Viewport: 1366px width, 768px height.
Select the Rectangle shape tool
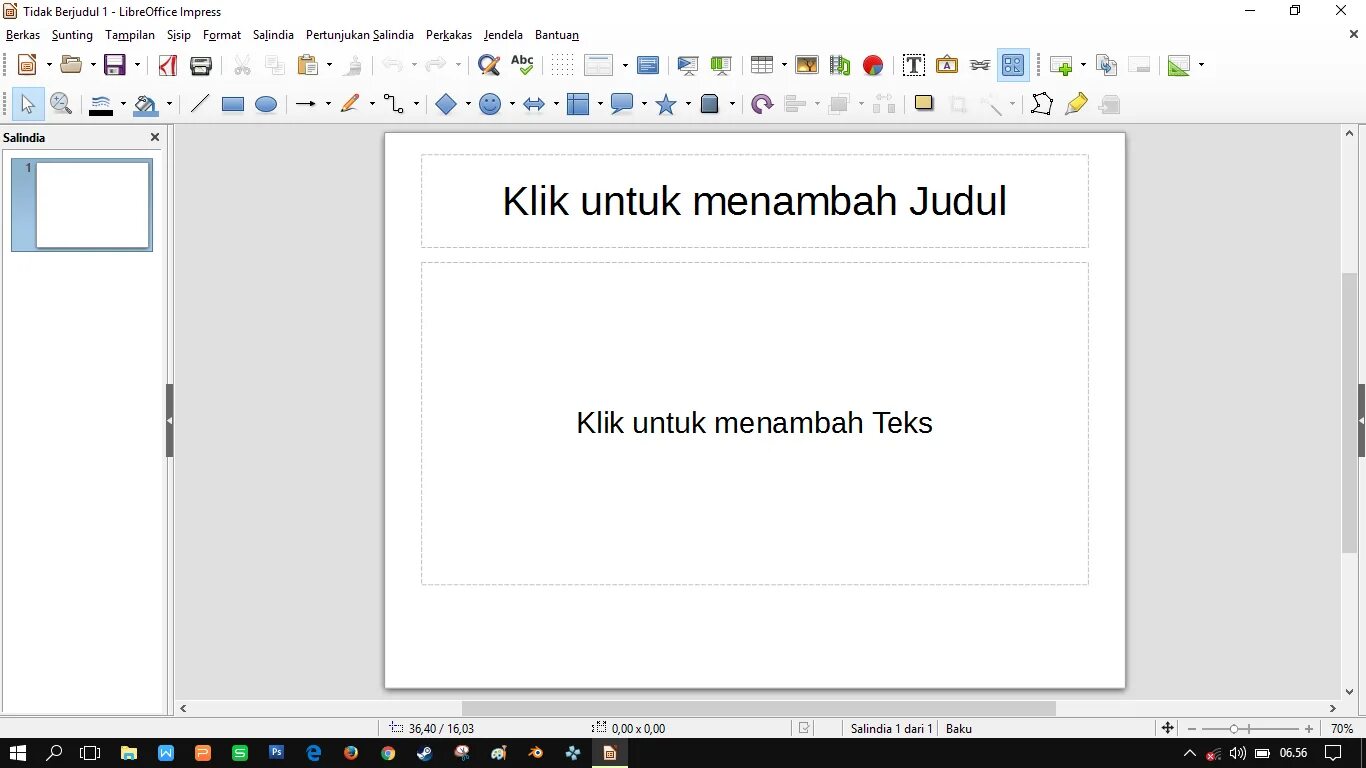(x=233, y=104)
